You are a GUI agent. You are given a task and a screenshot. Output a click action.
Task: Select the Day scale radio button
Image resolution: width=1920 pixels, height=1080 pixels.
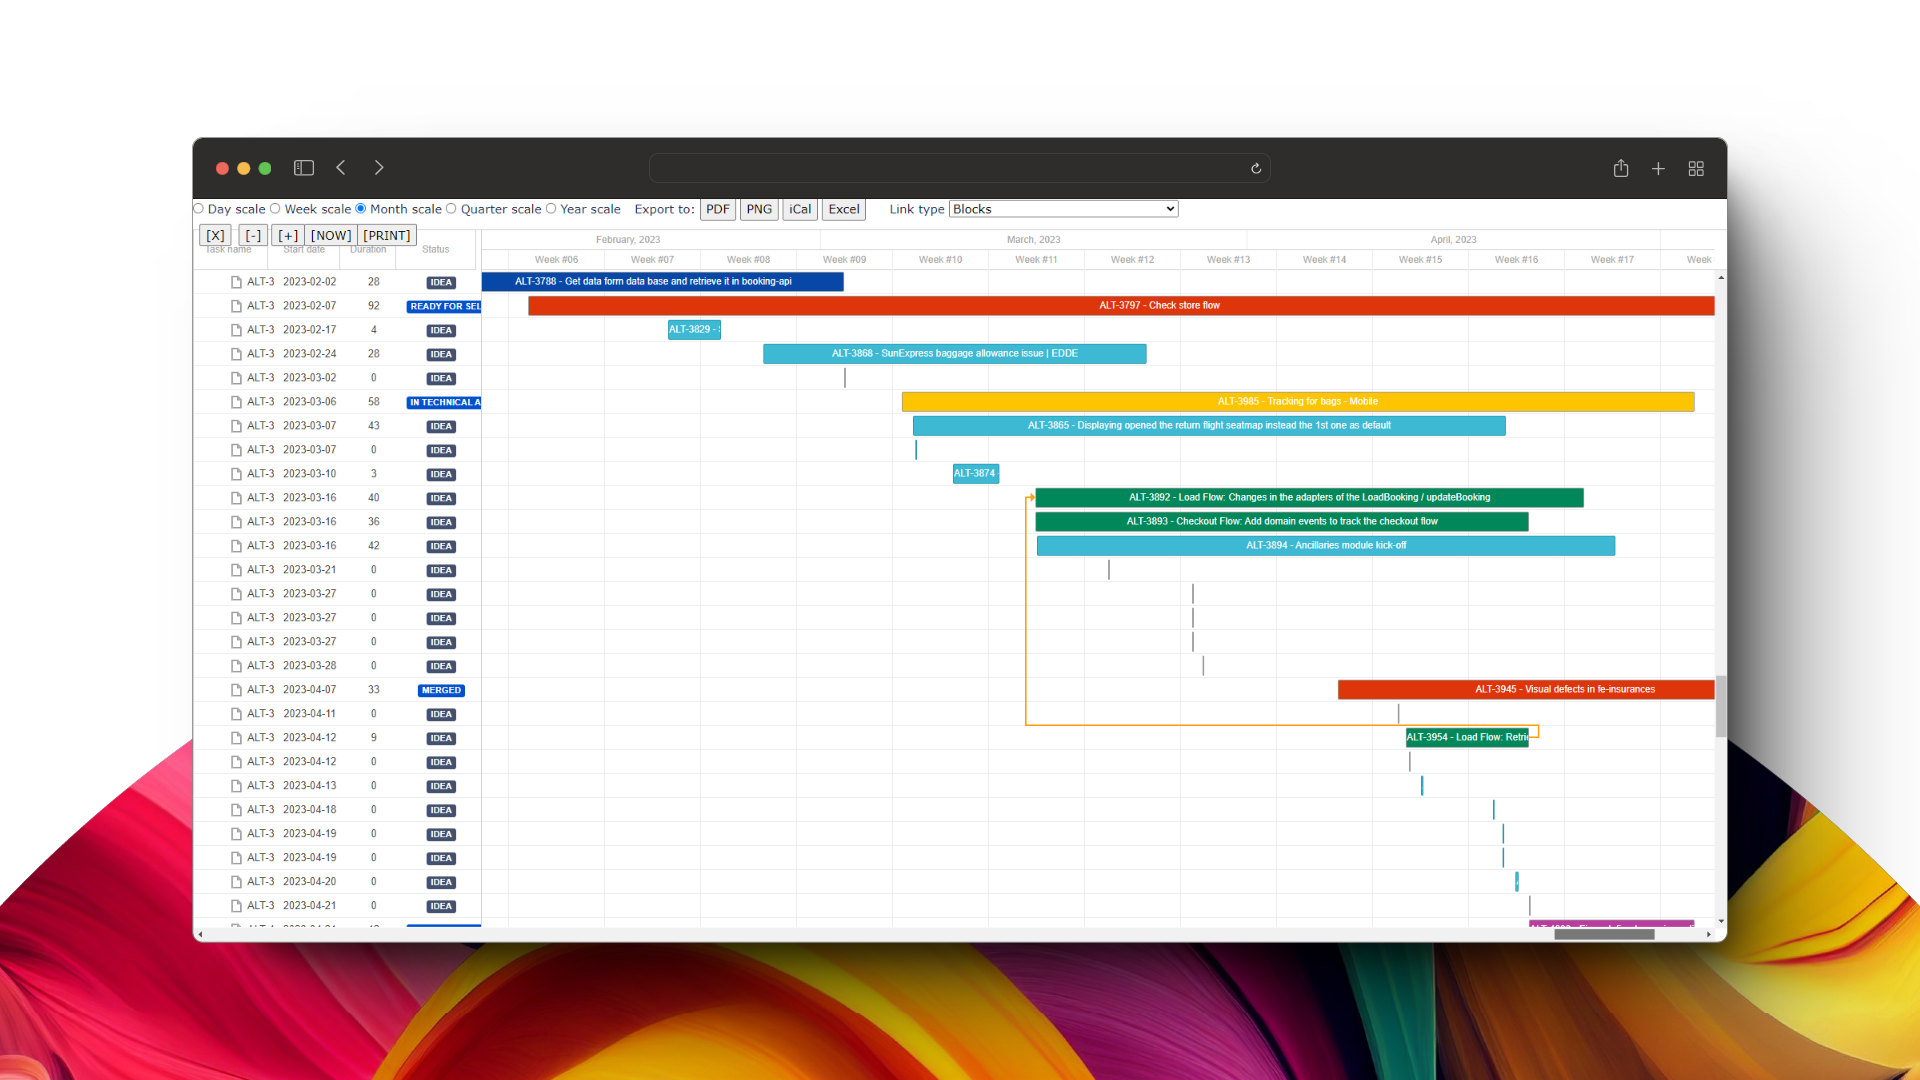click(x=199, y=209)
